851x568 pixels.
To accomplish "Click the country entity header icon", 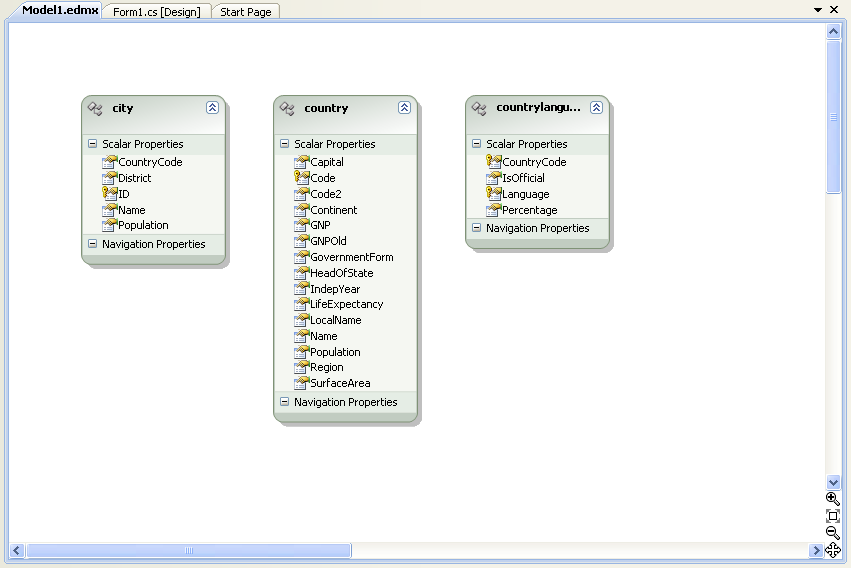I will [x=287, y=108].
